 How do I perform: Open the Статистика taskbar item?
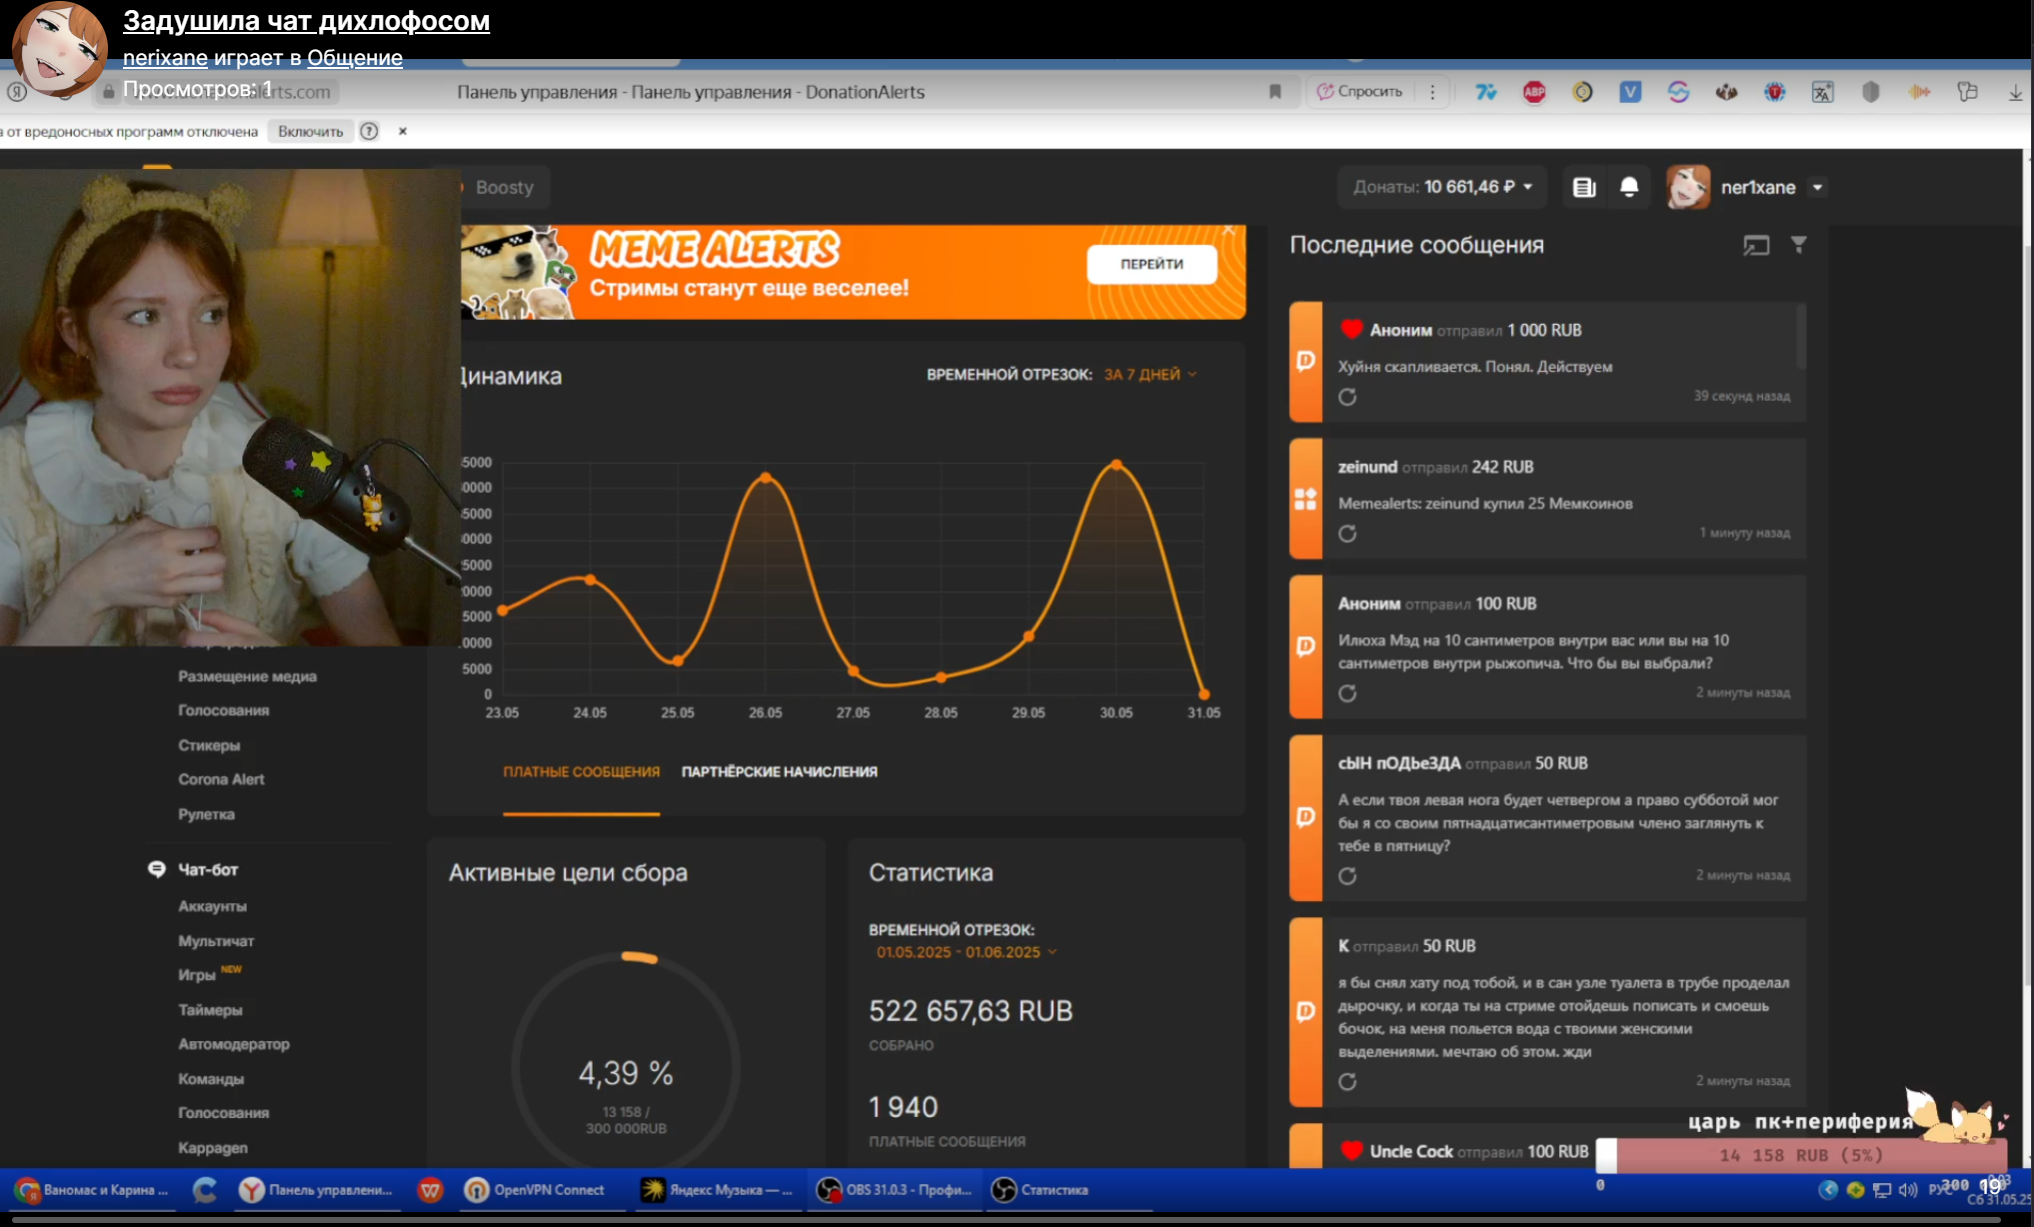1040,1190
